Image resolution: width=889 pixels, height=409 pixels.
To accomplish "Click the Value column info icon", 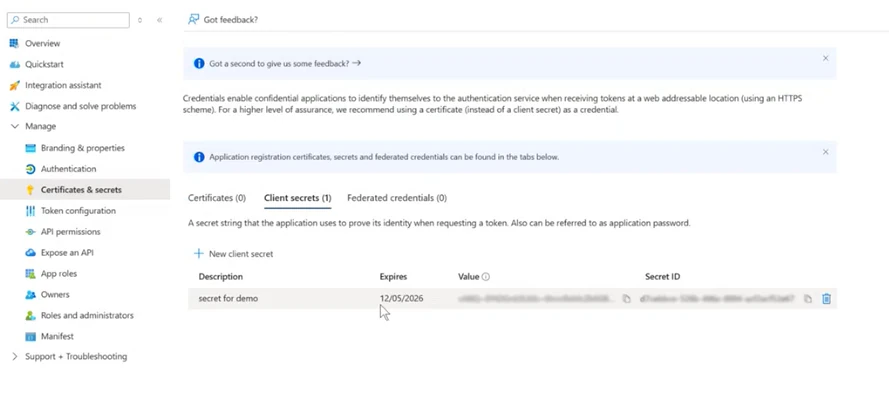I will (x=486, y=277).
